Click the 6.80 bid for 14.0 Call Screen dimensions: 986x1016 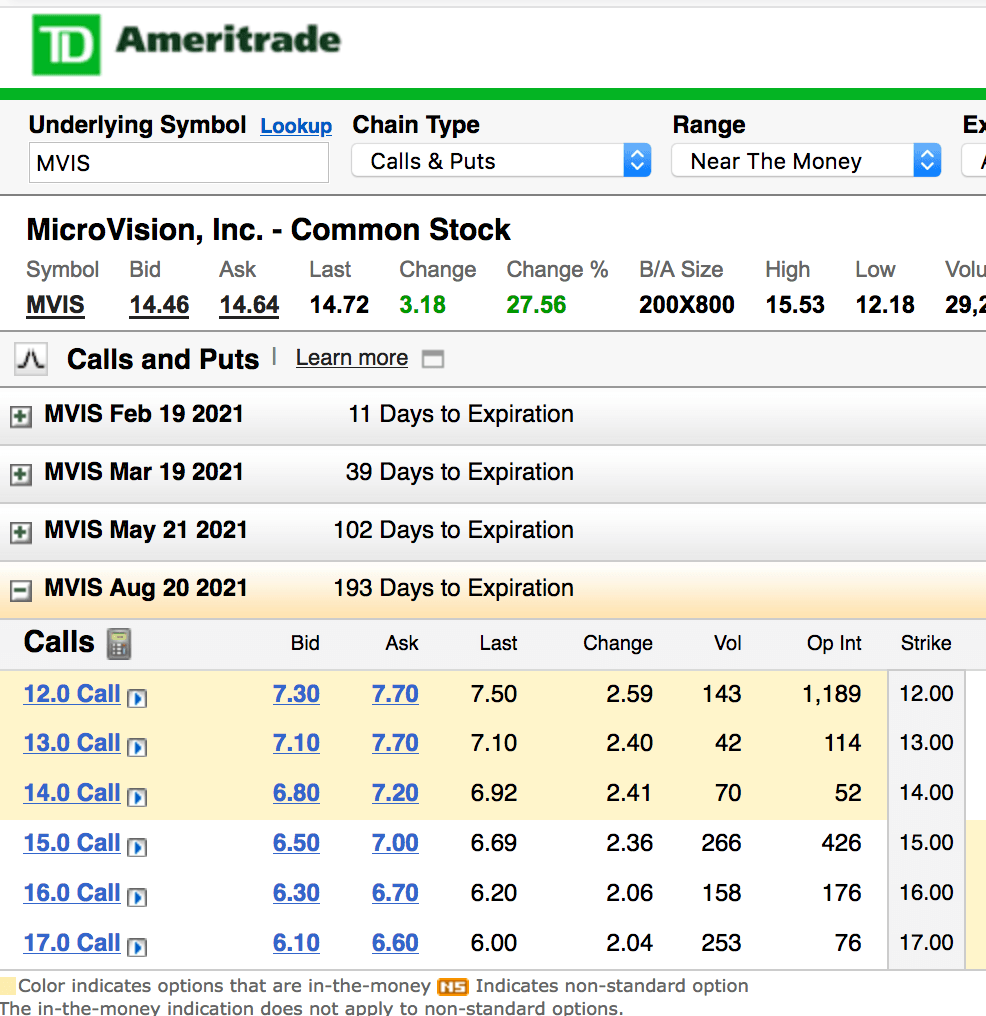tap(296, 792)
